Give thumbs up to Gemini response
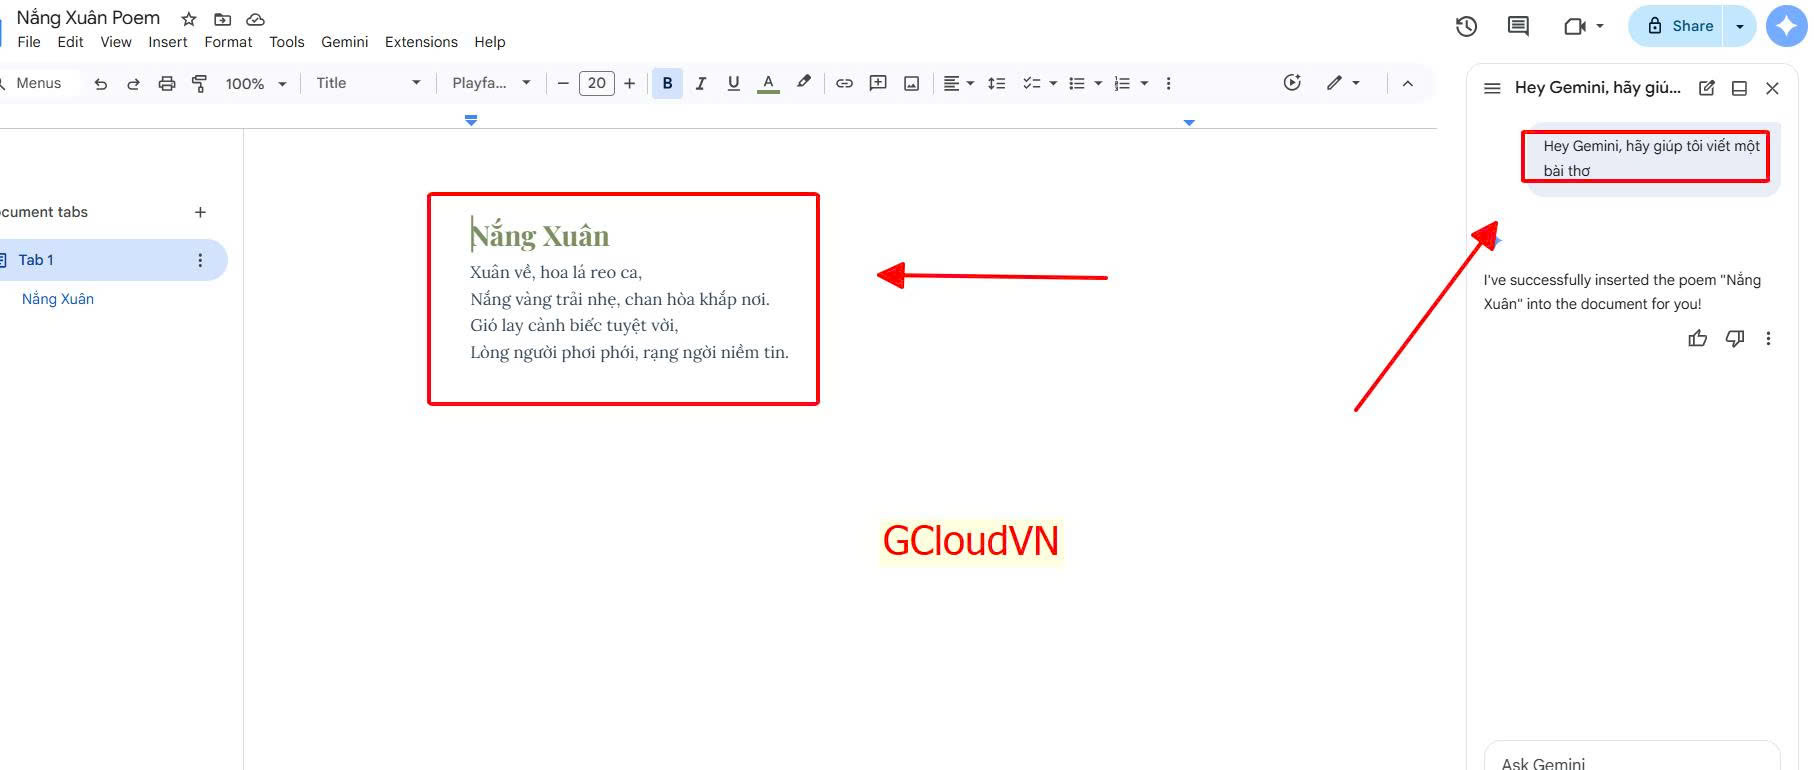 point(1698,338)
